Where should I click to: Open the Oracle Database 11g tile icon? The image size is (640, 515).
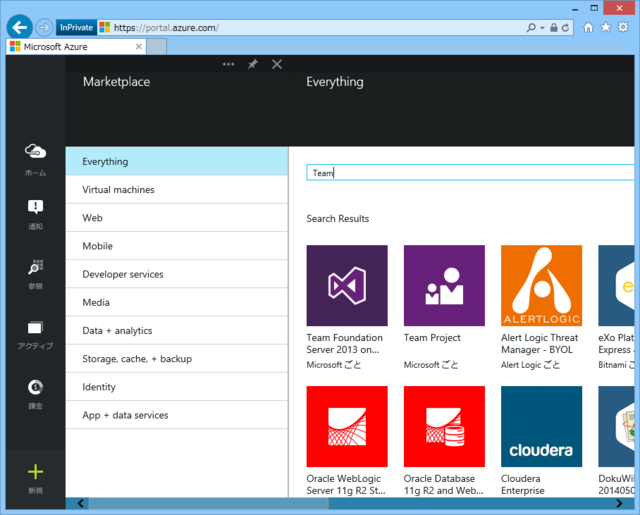444,426
